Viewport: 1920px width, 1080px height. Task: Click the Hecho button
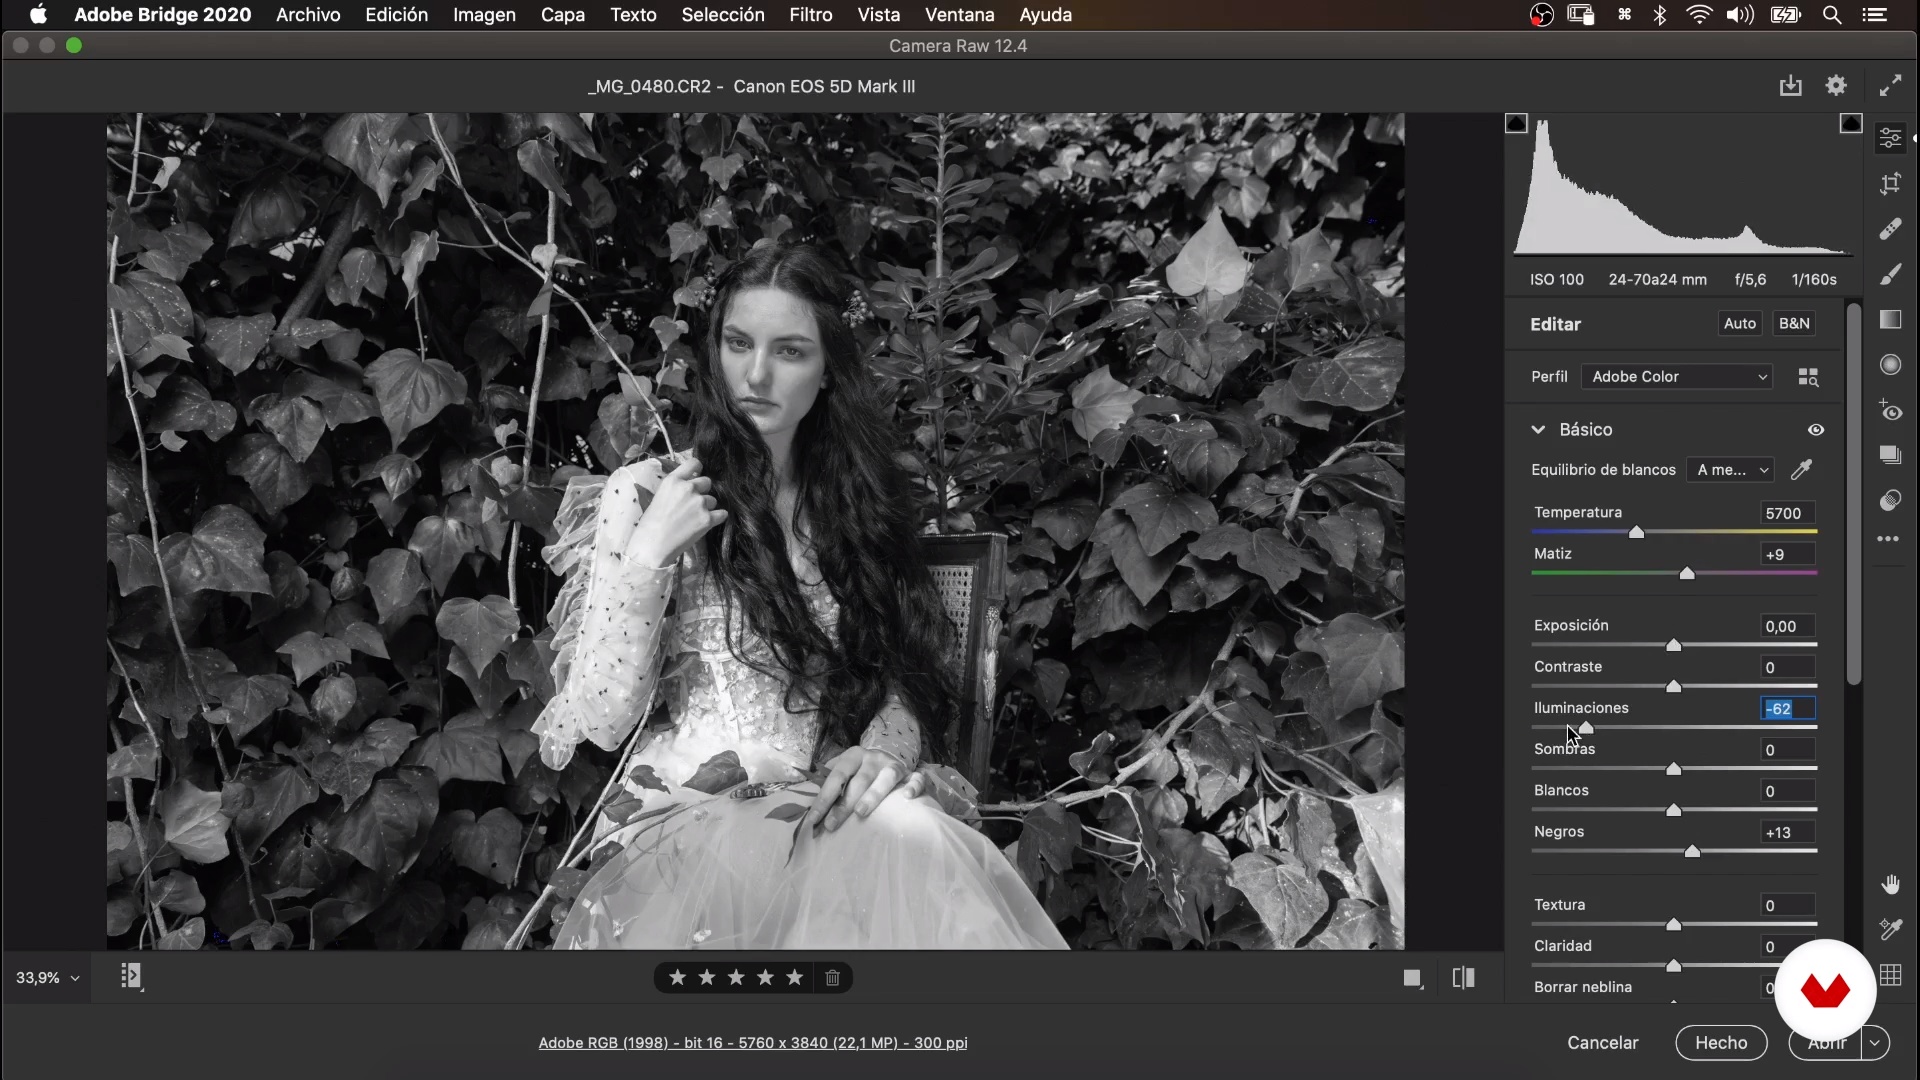(1721, 1043)
